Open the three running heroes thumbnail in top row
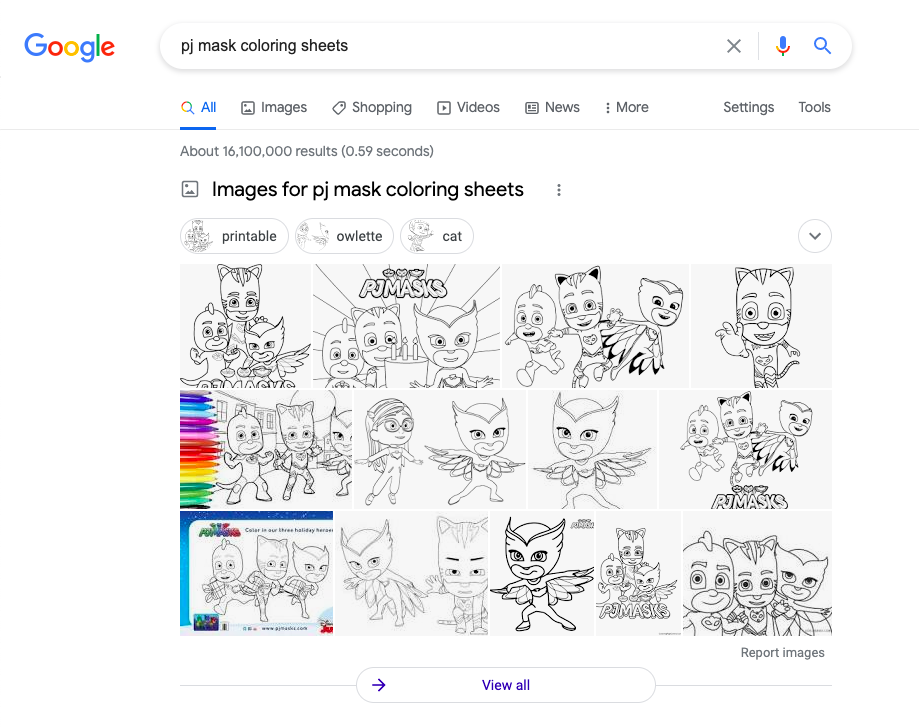 [x=595, y=326]
